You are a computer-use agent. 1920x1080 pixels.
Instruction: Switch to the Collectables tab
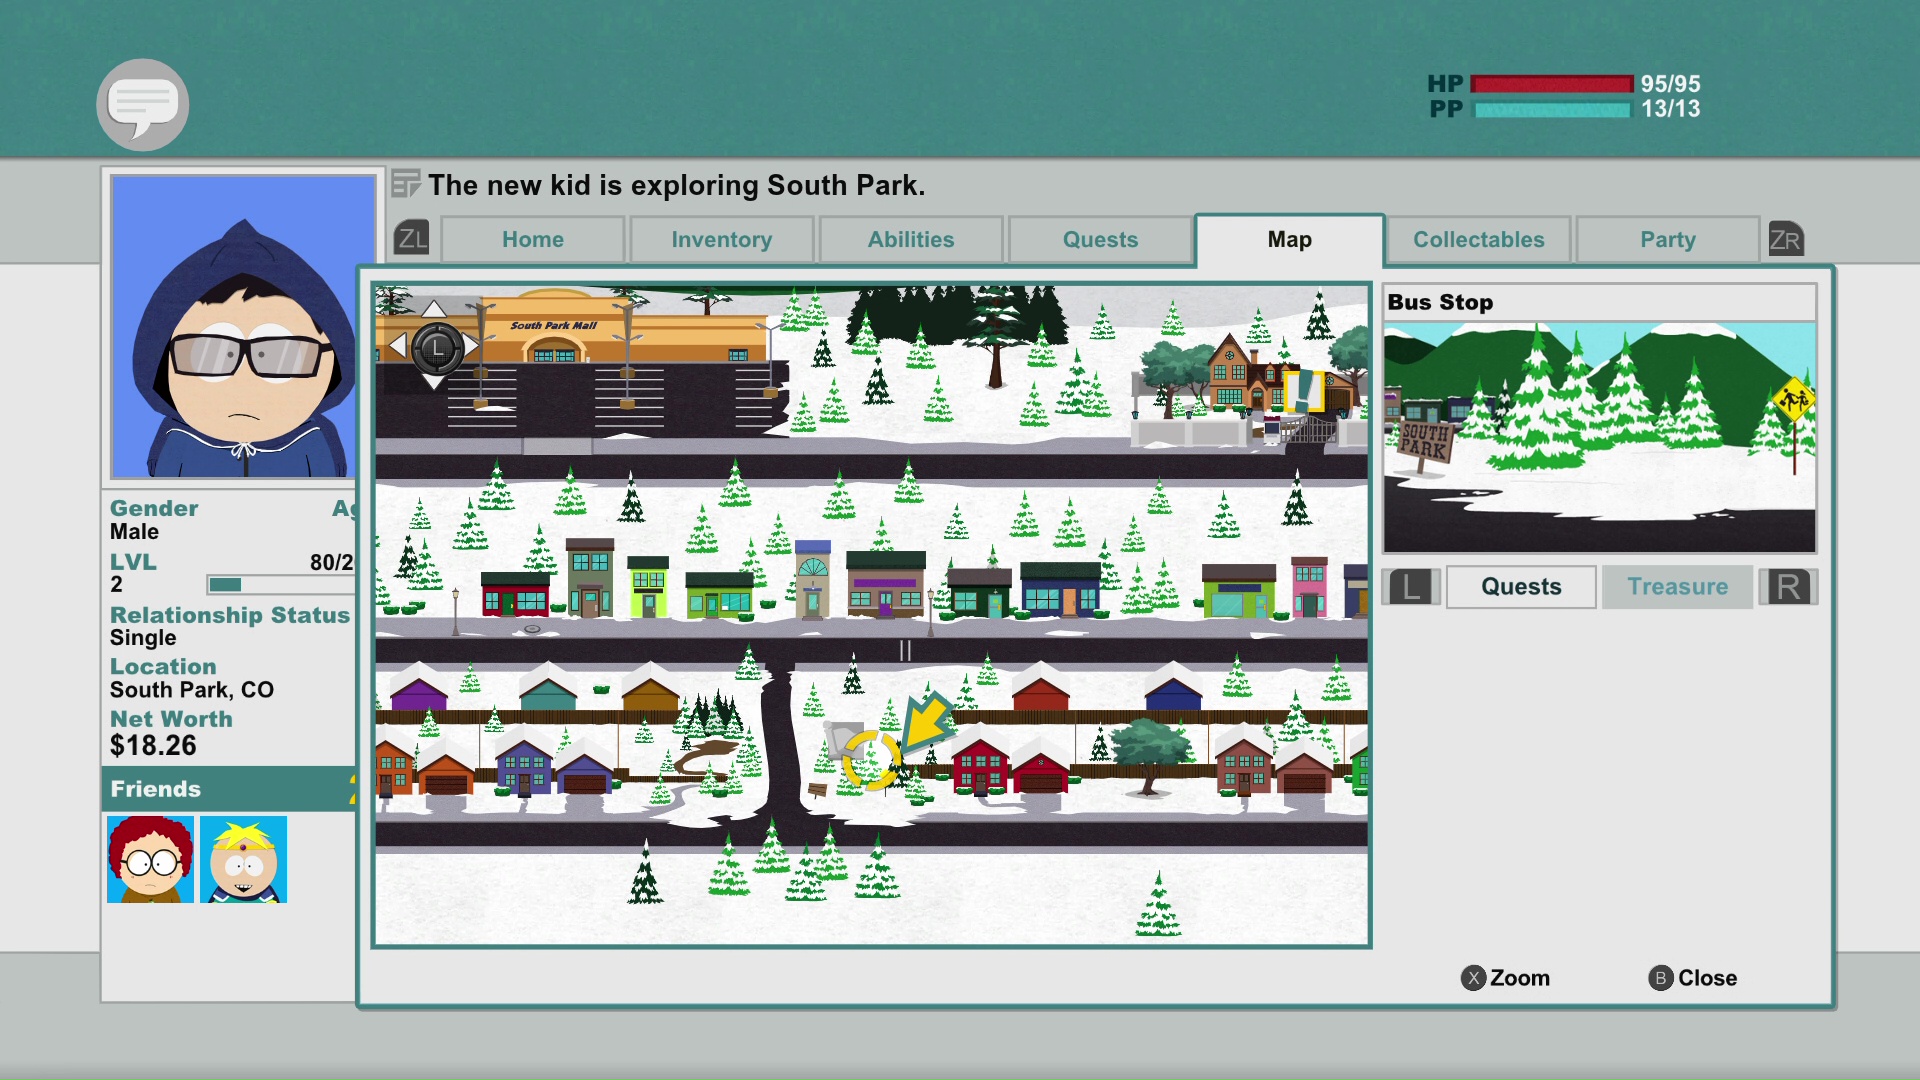[x=1478, y=240]
